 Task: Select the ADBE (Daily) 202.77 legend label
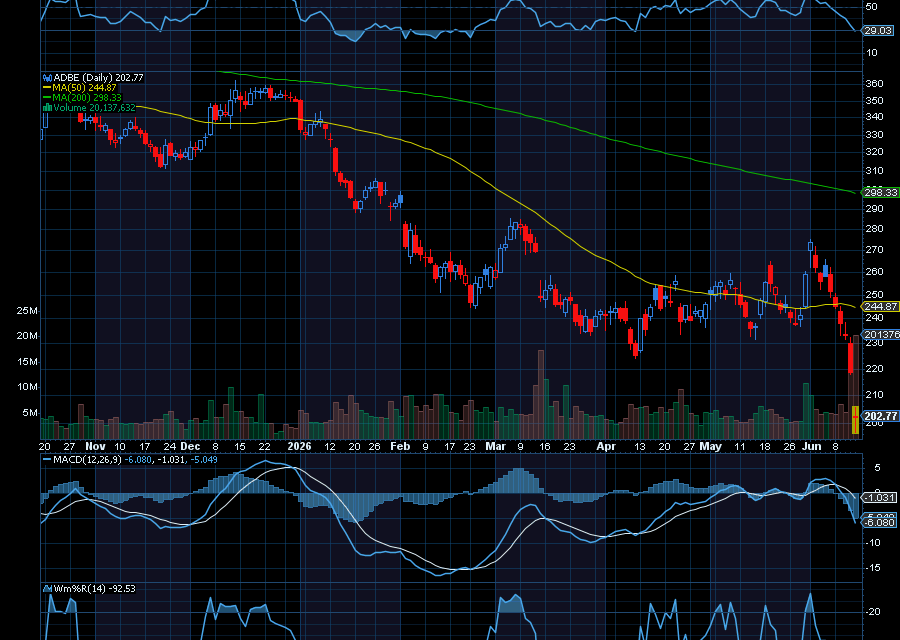98,77
